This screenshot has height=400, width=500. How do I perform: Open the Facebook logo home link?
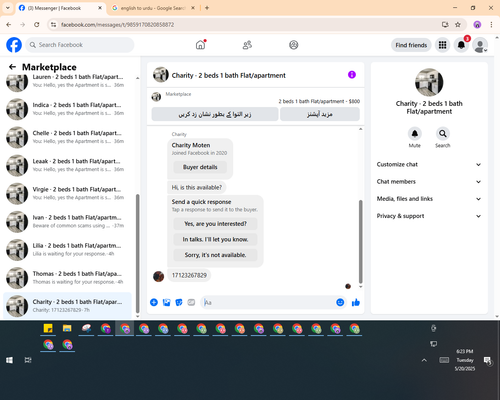click(x=14, y=45)
